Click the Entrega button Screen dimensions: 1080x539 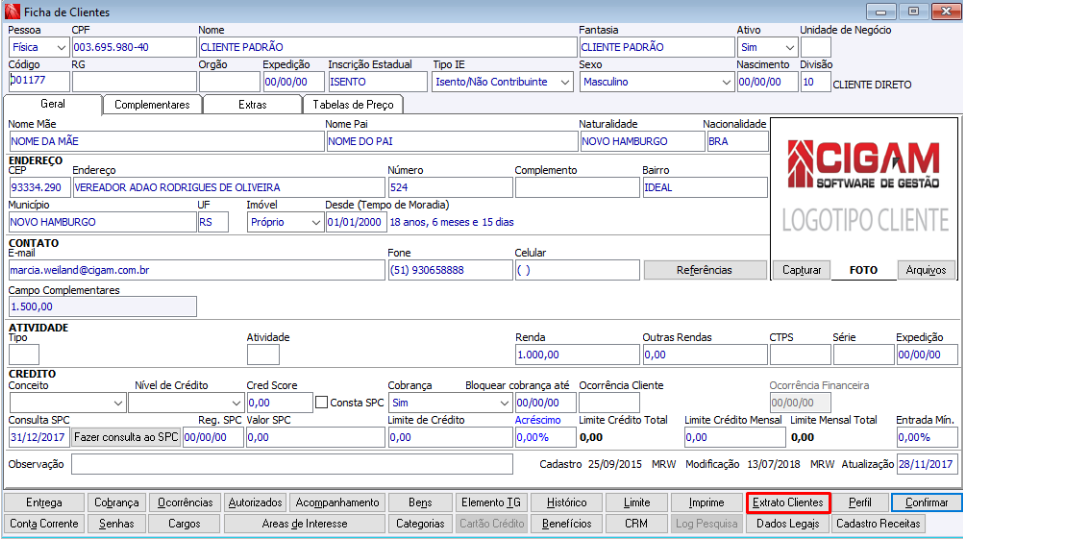(44, 503)
